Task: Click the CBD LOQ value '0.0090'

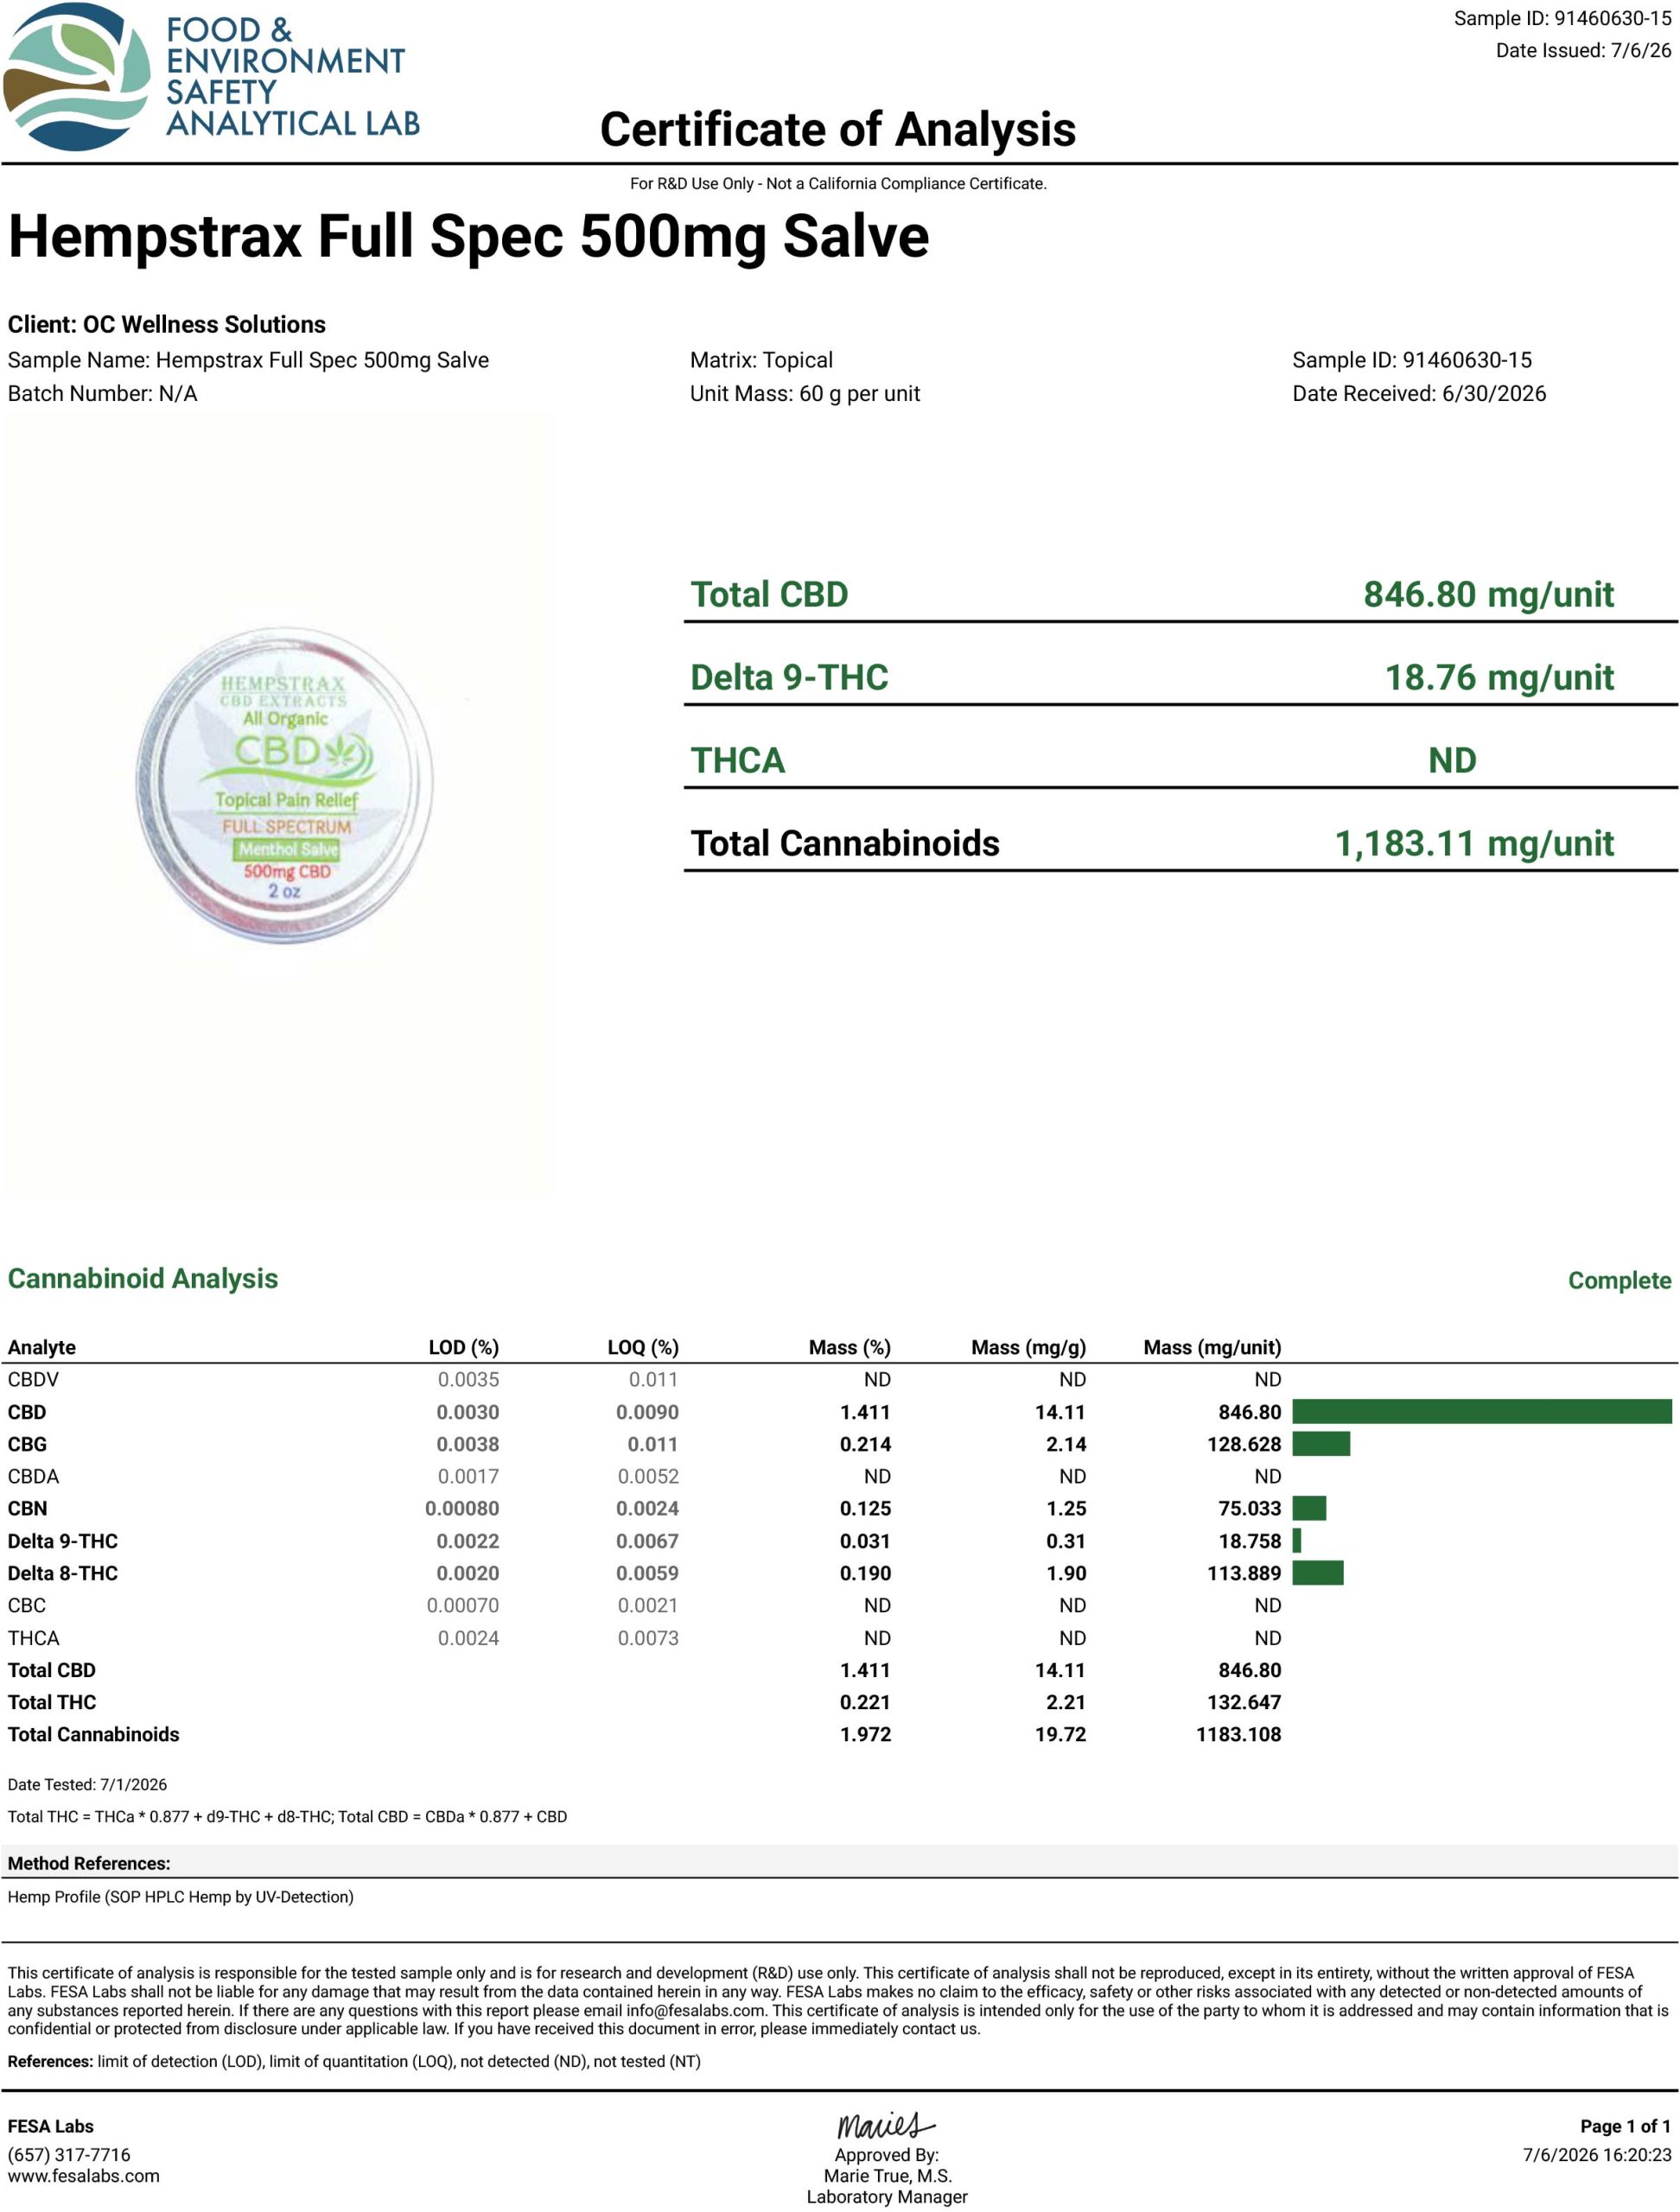Action: 647,1413
